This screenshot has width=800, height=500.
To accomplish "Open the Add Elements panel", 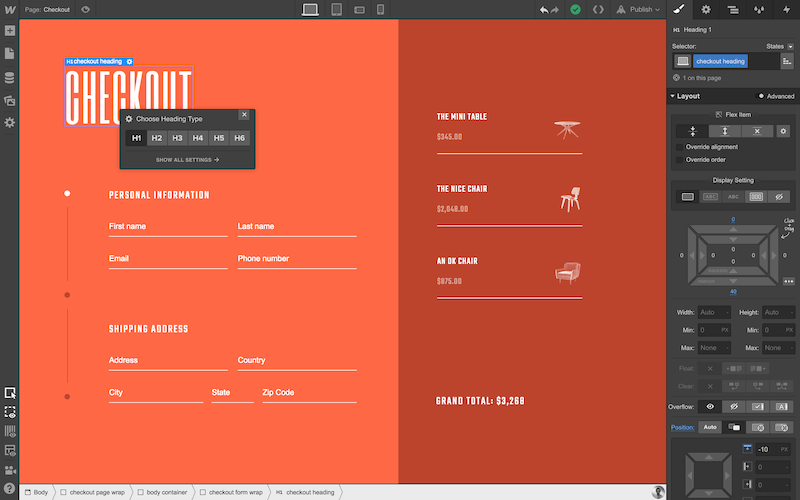I will pos(10,31).
